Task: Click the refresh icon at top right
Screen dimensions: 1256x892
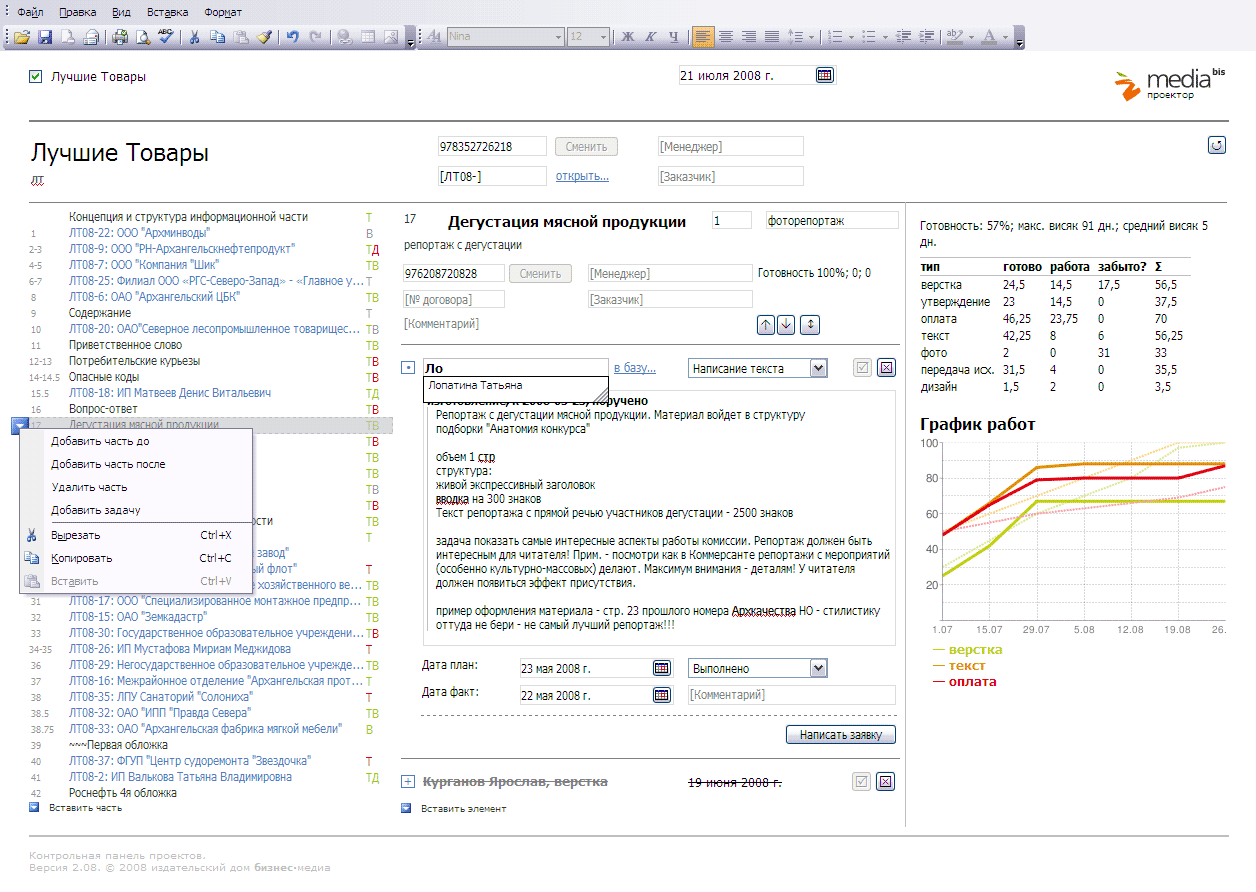Action: coord(1216,146)
